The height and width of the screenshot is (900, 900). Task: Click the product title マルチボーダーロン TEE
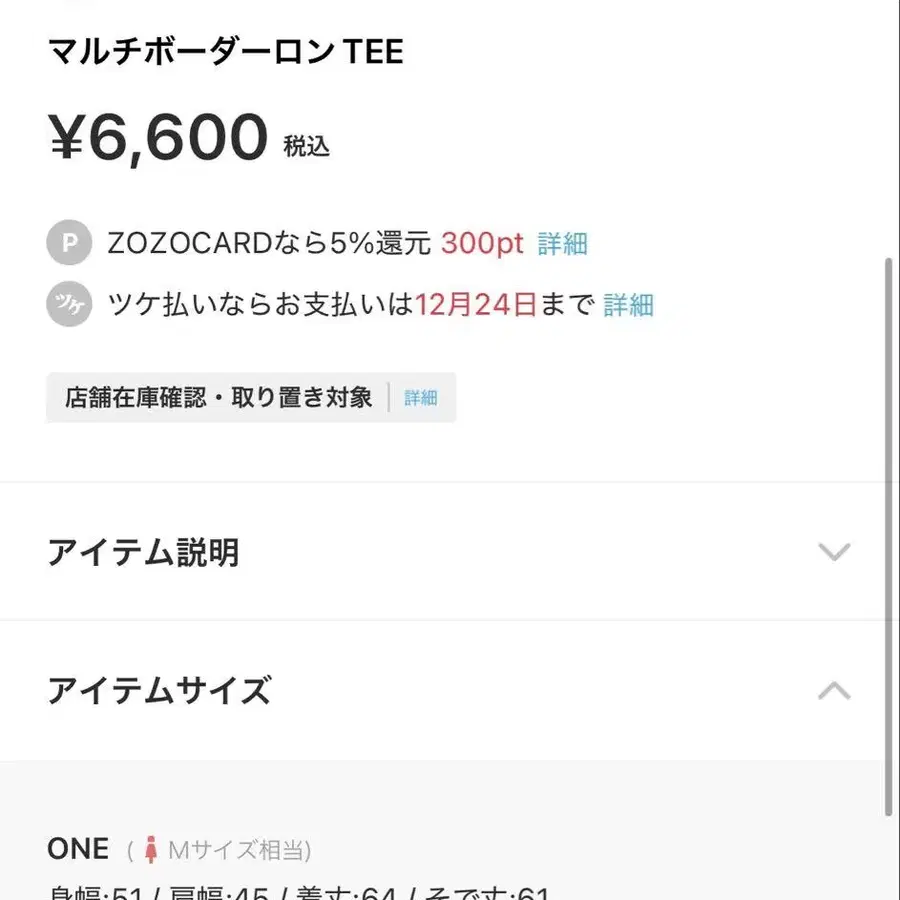coord(226,52)
